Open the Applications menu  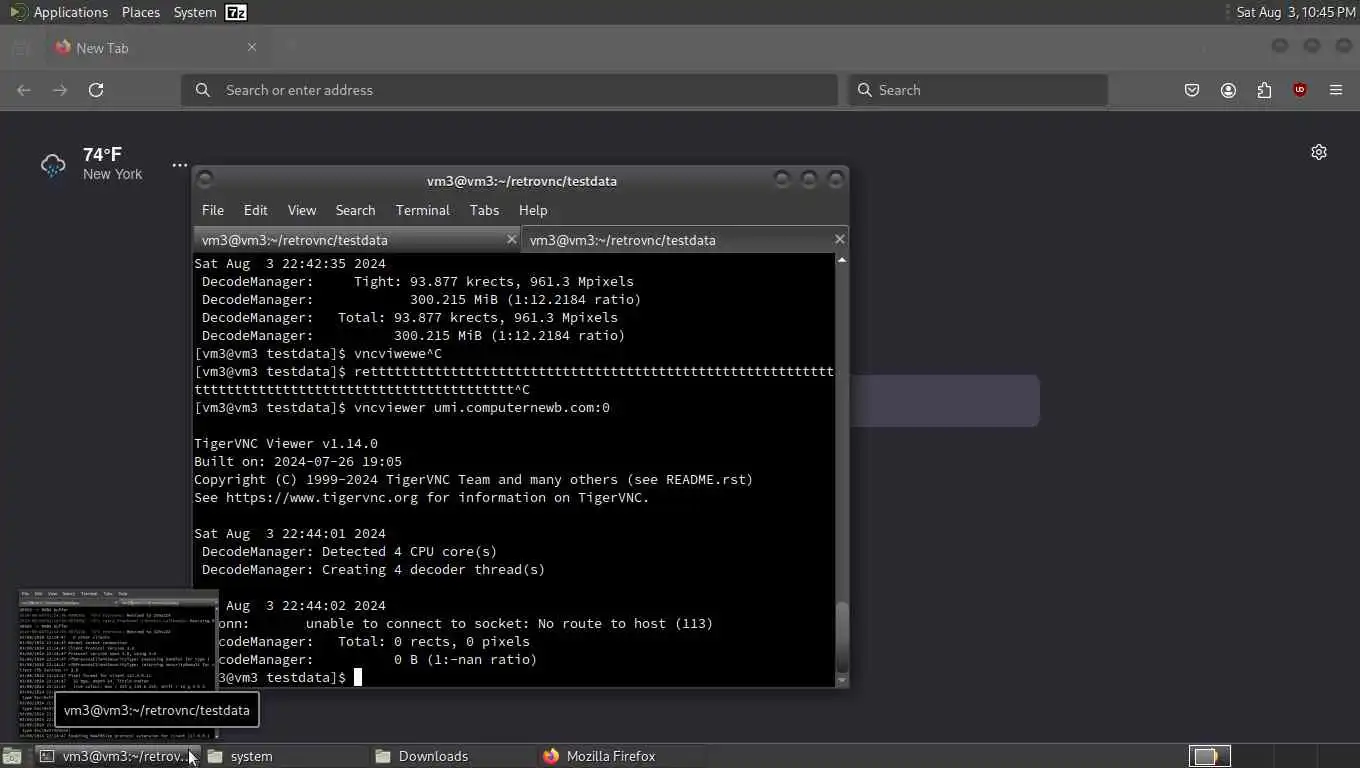point(59,12)
